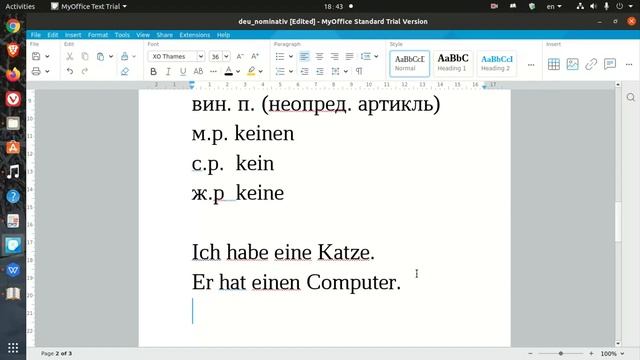Click the Paste clipboard icon
The image size is (640, 360).
point(100,56)
